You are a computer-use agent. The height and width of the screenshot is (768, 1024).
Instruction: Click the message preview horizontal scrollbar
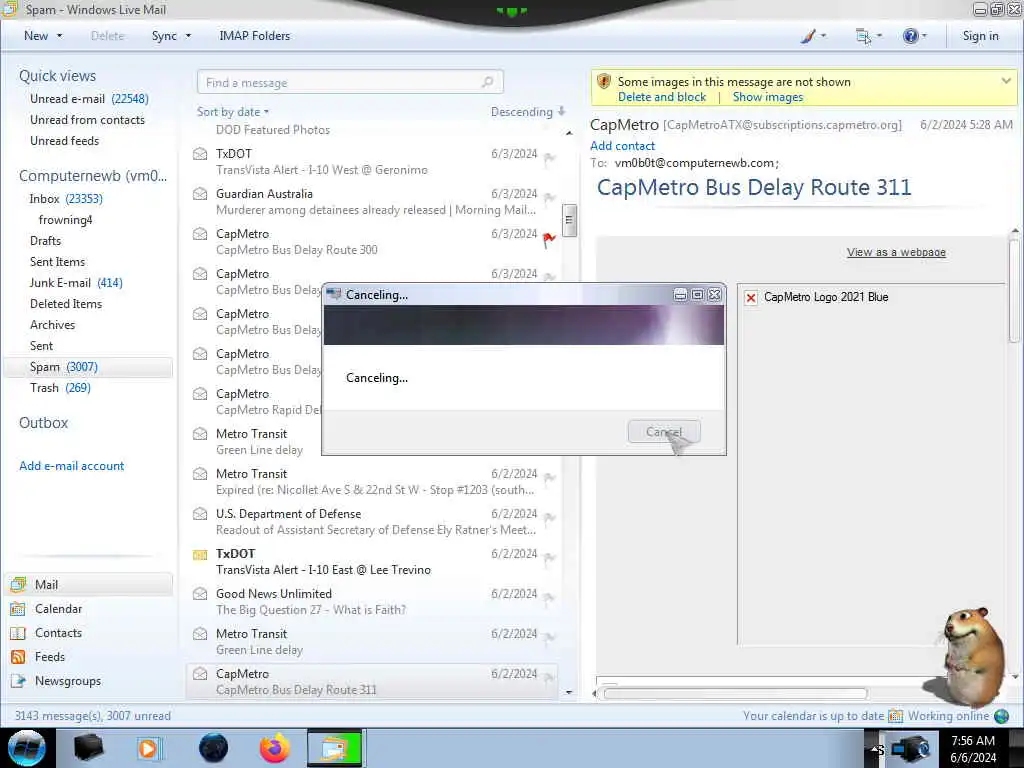point(735,694)
